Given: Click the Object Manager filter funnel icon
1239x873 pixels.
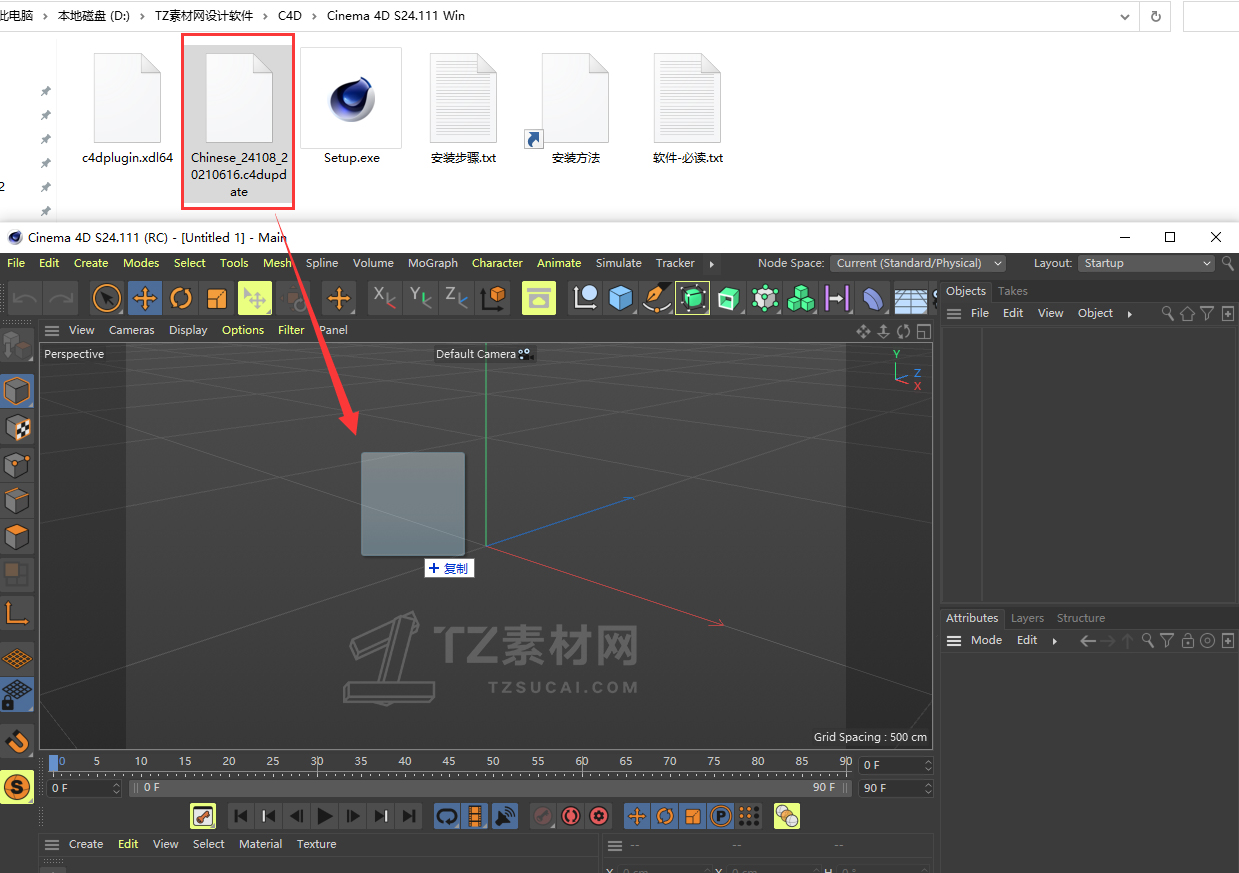Looking at the screenshot, I should pos(1207,313).
